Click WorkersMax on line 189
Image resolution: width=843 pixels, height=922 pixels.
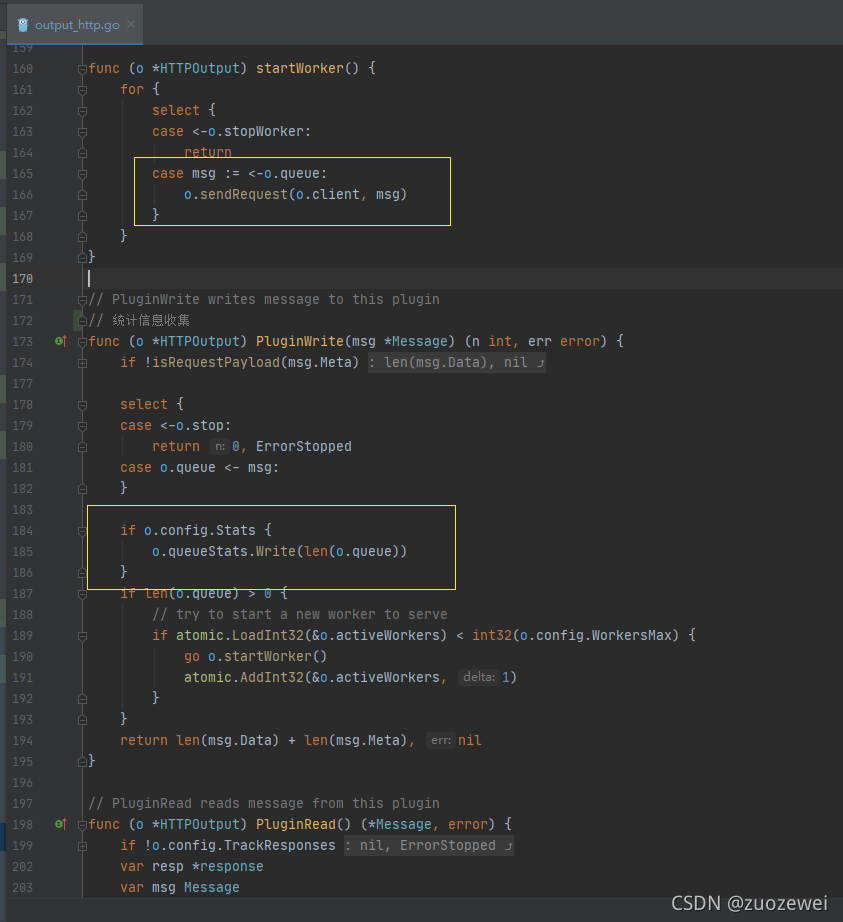(x=631, y=635)
